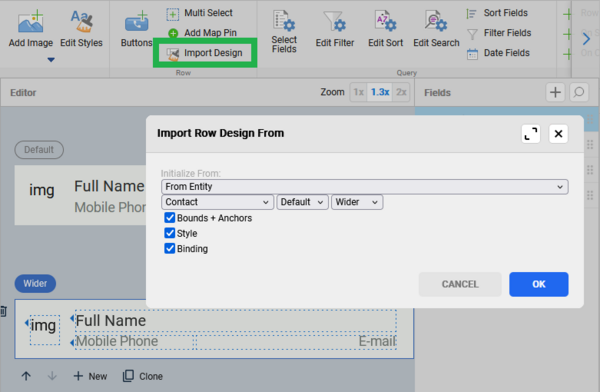Select Full Name field in Wider row
This screenshot has width=600, height=392.
click(236, 321)
